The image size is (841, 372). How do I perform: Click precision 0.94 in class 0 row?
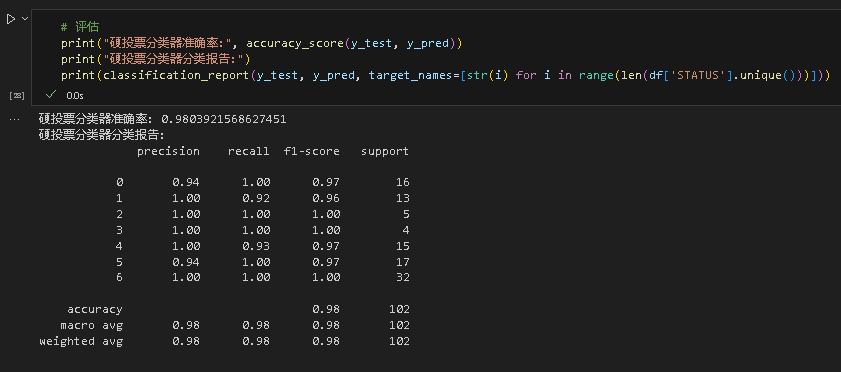coord(186,182)
